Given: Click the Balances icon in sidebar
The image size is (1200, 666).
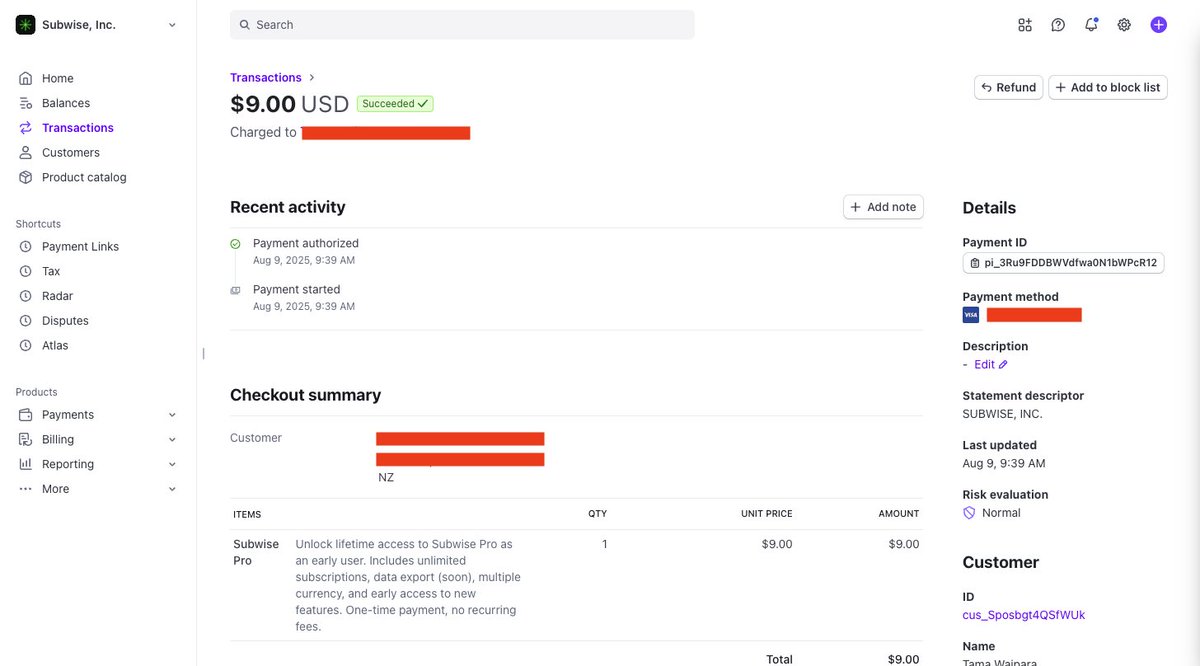Looking at the screenshot, I should (26, 103).
